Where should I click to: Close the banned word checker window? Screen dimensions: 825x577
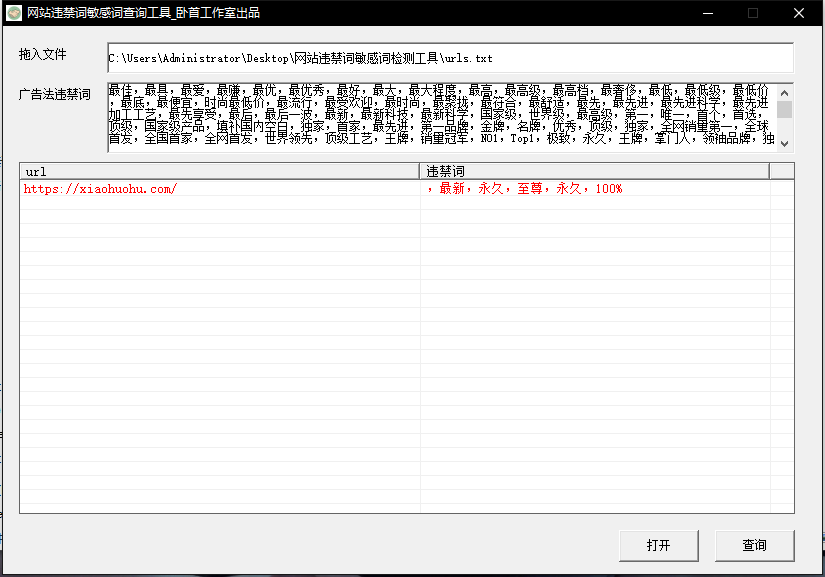coord(798,13)
